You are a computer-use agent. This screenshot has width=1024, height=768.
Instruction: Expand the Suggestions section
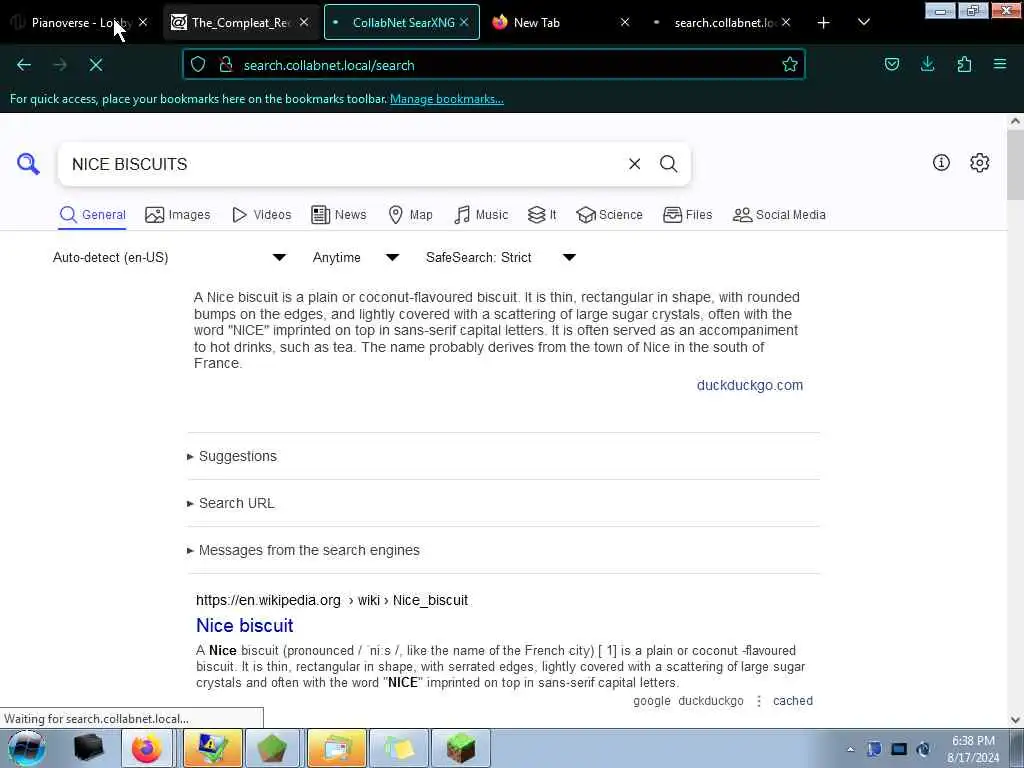[x=232, y=456]
